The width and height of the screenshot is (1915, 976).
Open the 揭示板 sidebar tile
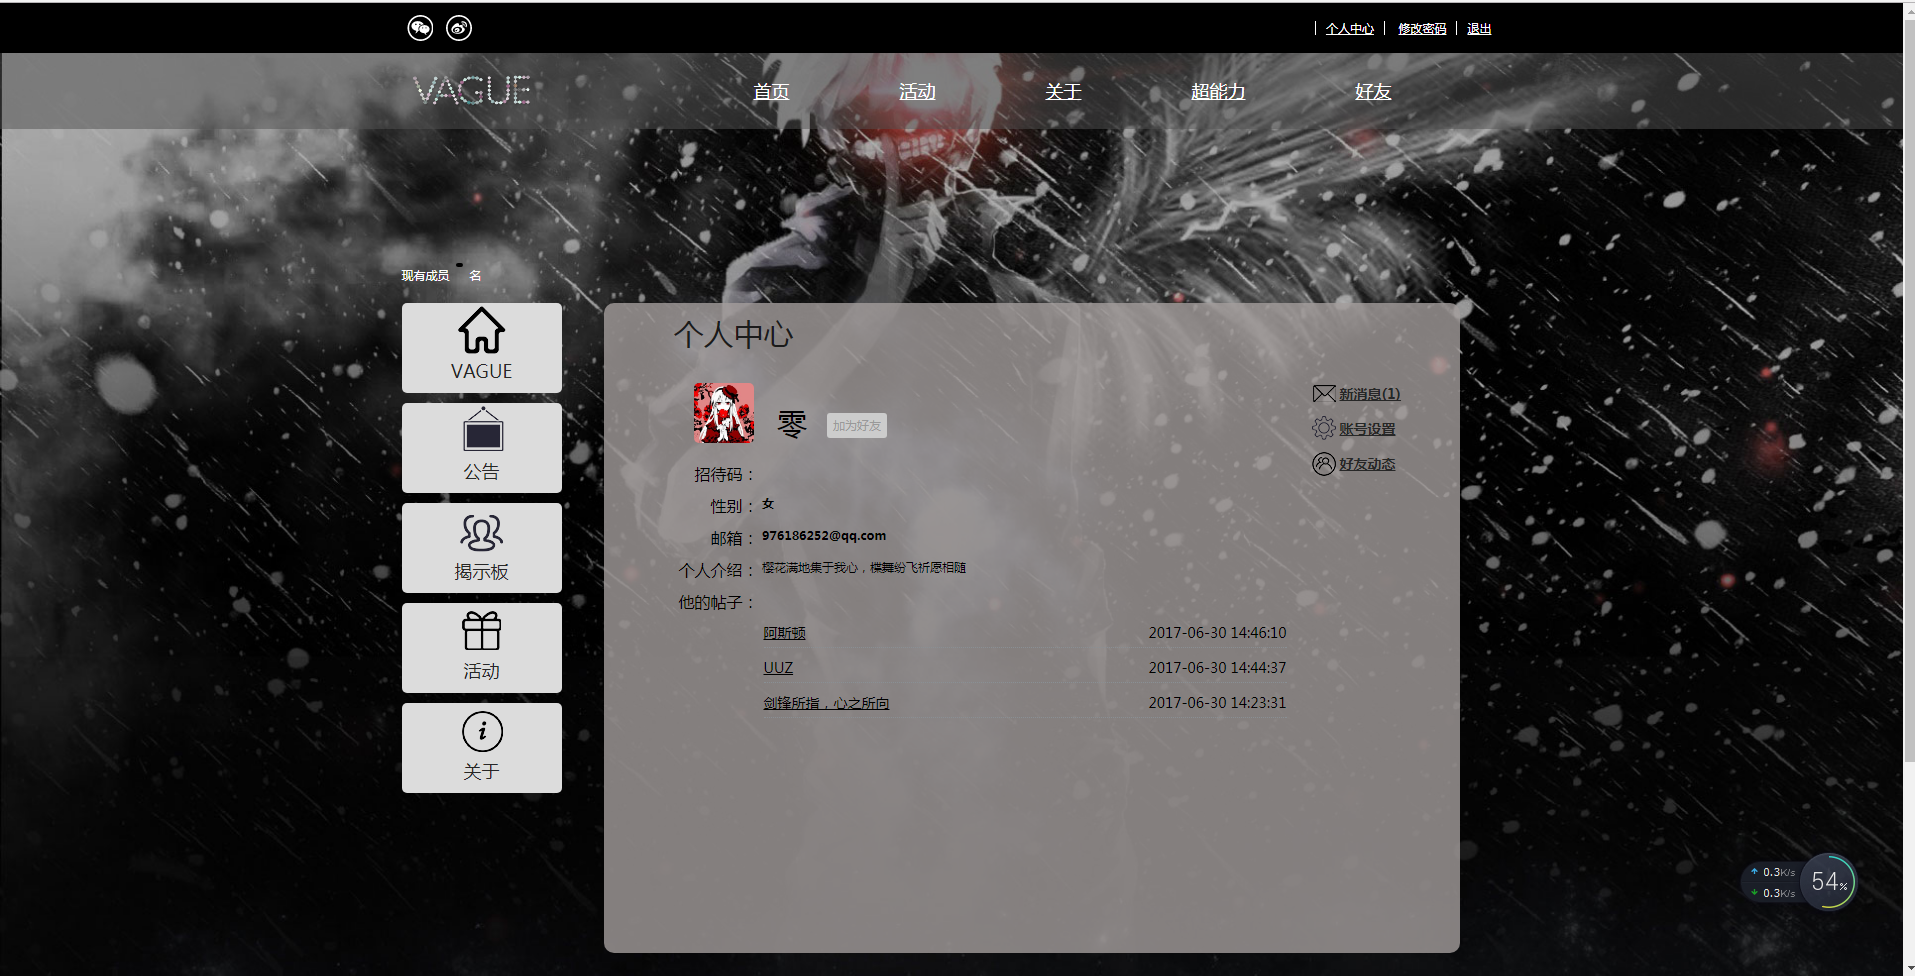[482, 548]
